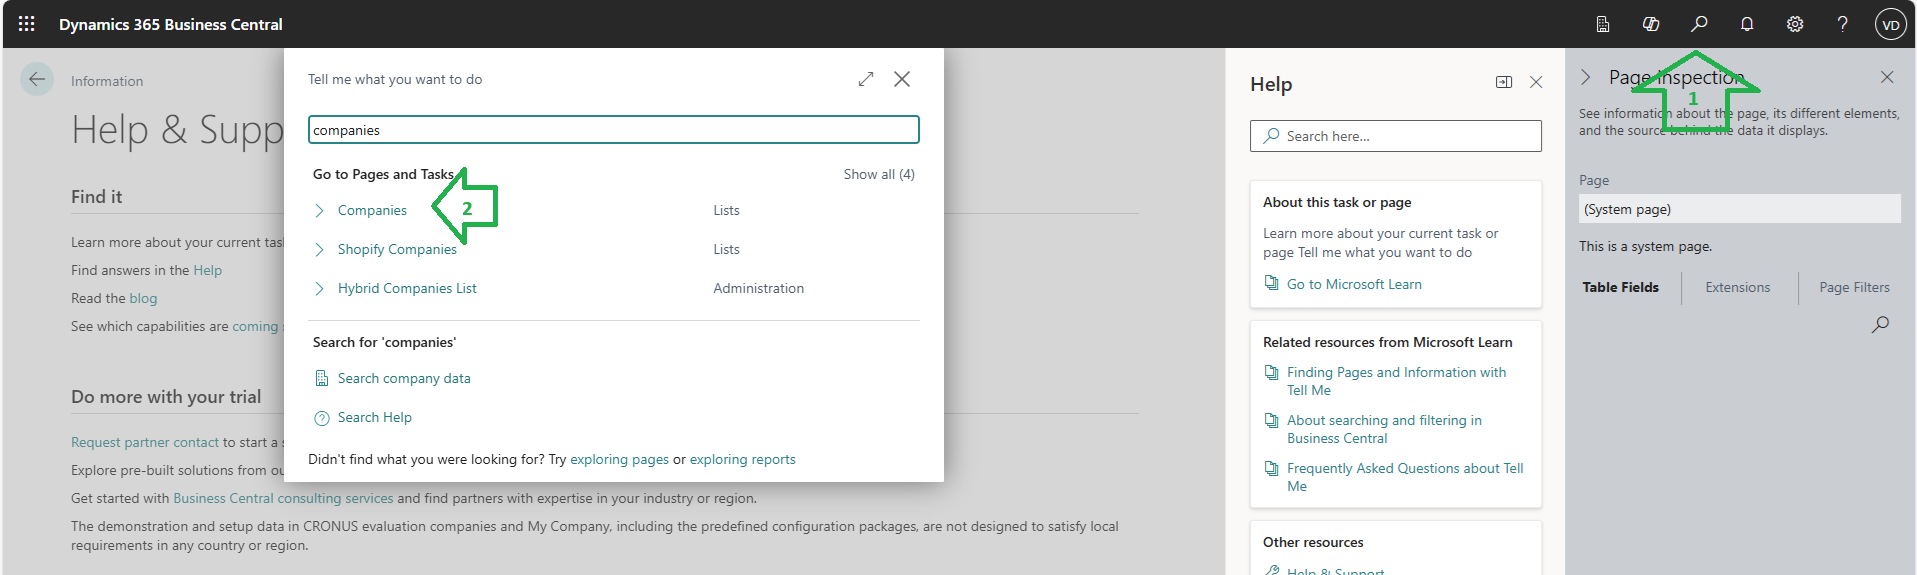Open the help question mark icon

point(1842,24)
